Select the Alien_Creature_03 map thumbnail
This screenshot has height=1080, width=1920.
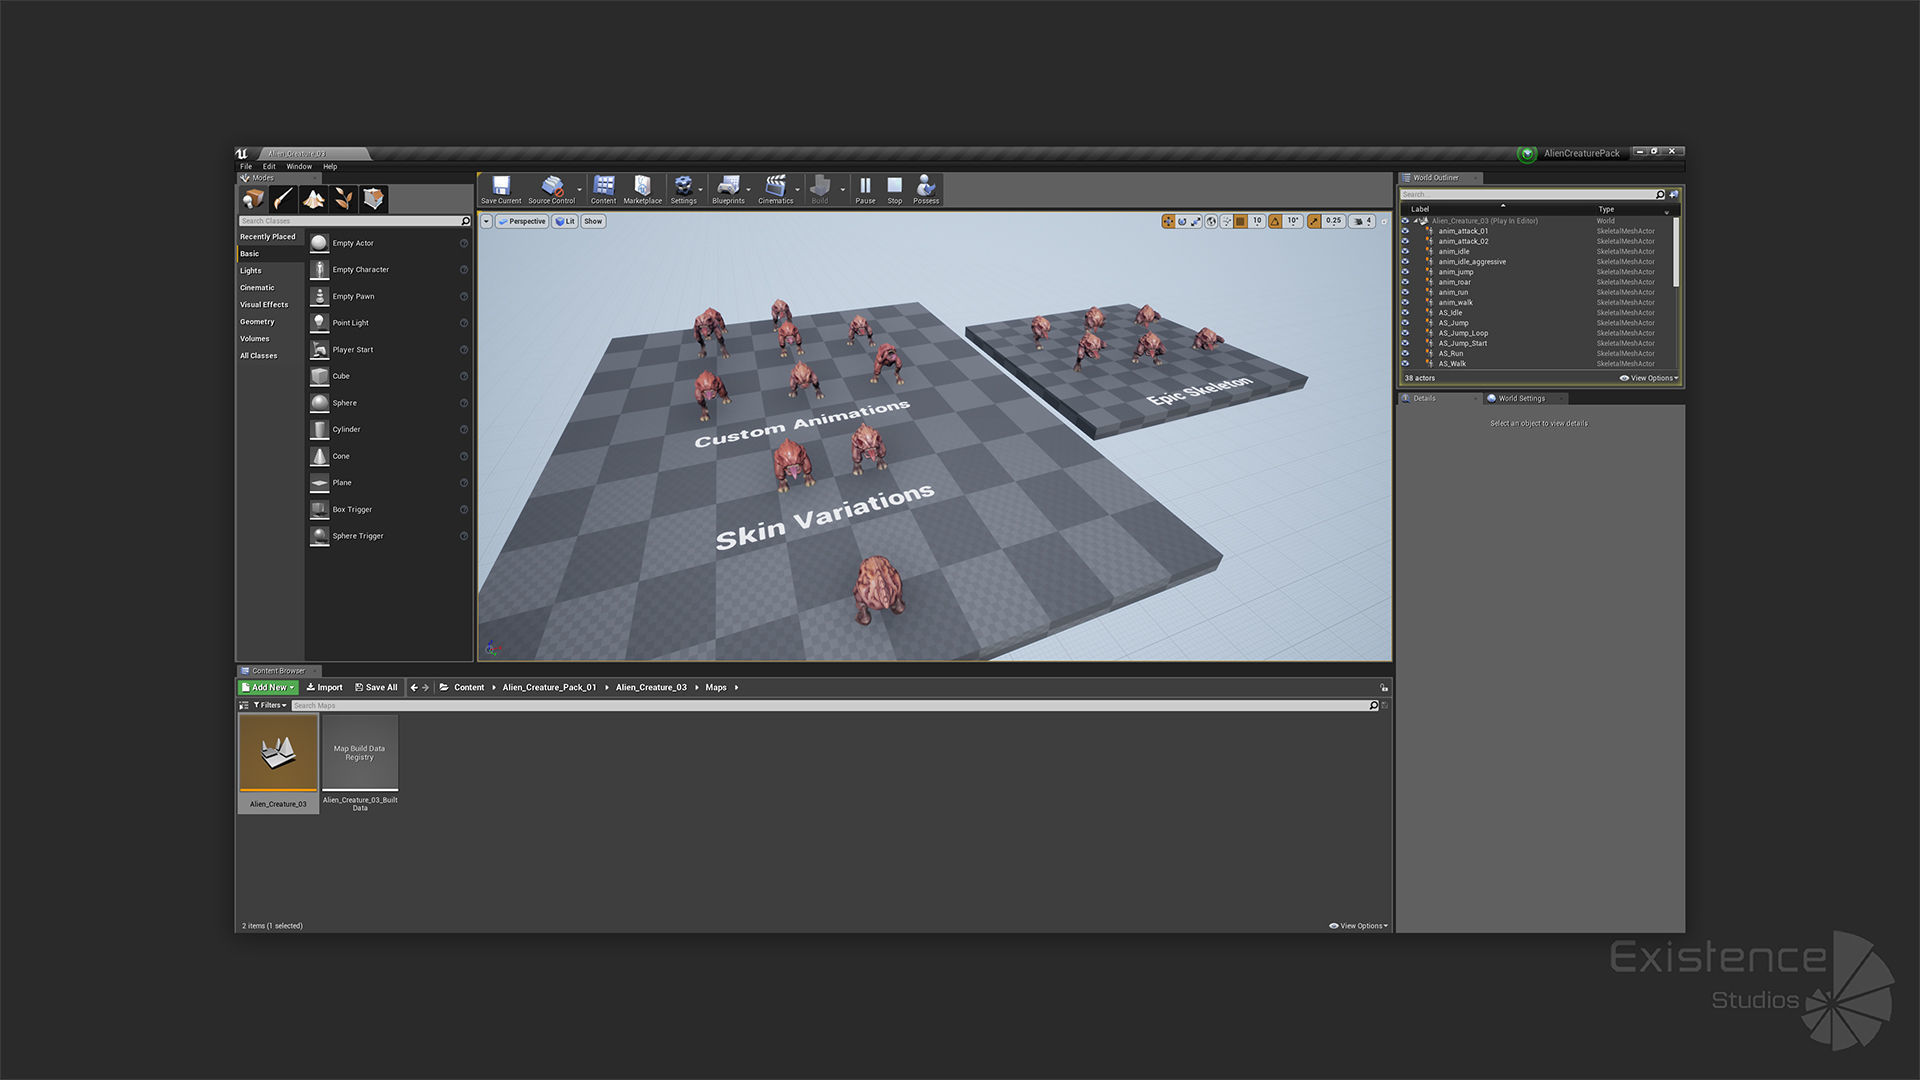[x=278, y=753]
